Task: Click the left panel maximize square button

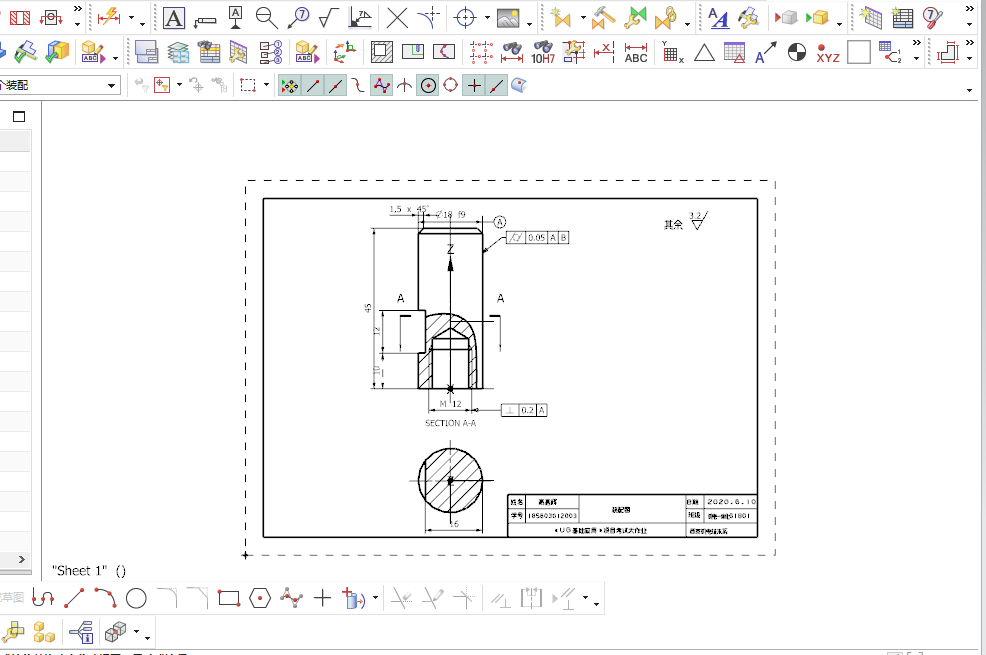Action: (19, 116)
